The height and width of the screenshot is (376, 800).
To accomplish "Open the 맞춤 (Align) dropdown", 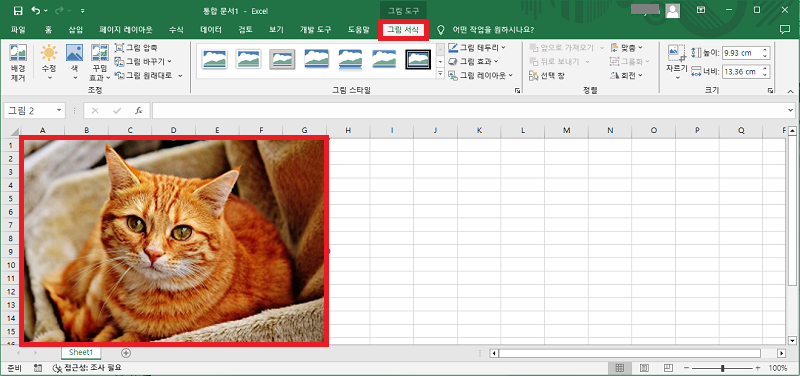I will pos(626,47).
